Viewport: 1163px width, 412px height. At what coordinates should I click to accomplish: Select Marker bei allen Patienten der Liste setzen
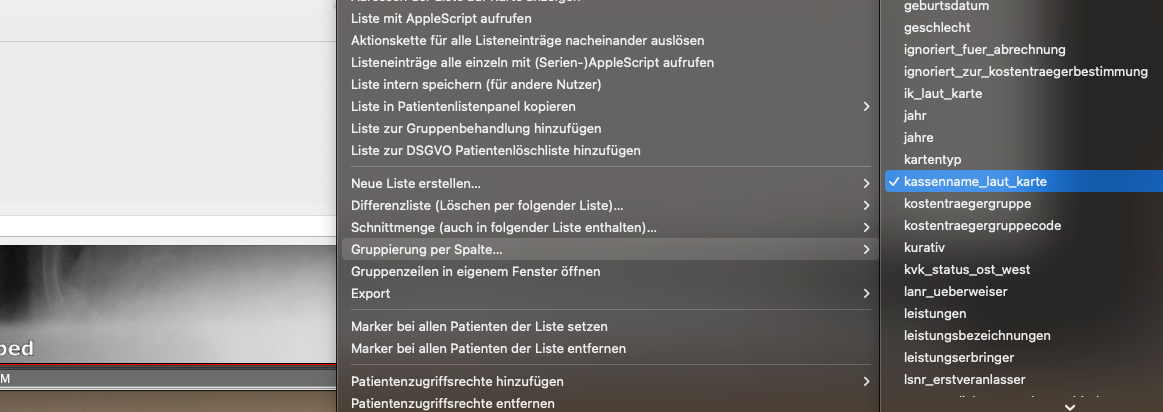pyautogui.click(x=479, y=326)
